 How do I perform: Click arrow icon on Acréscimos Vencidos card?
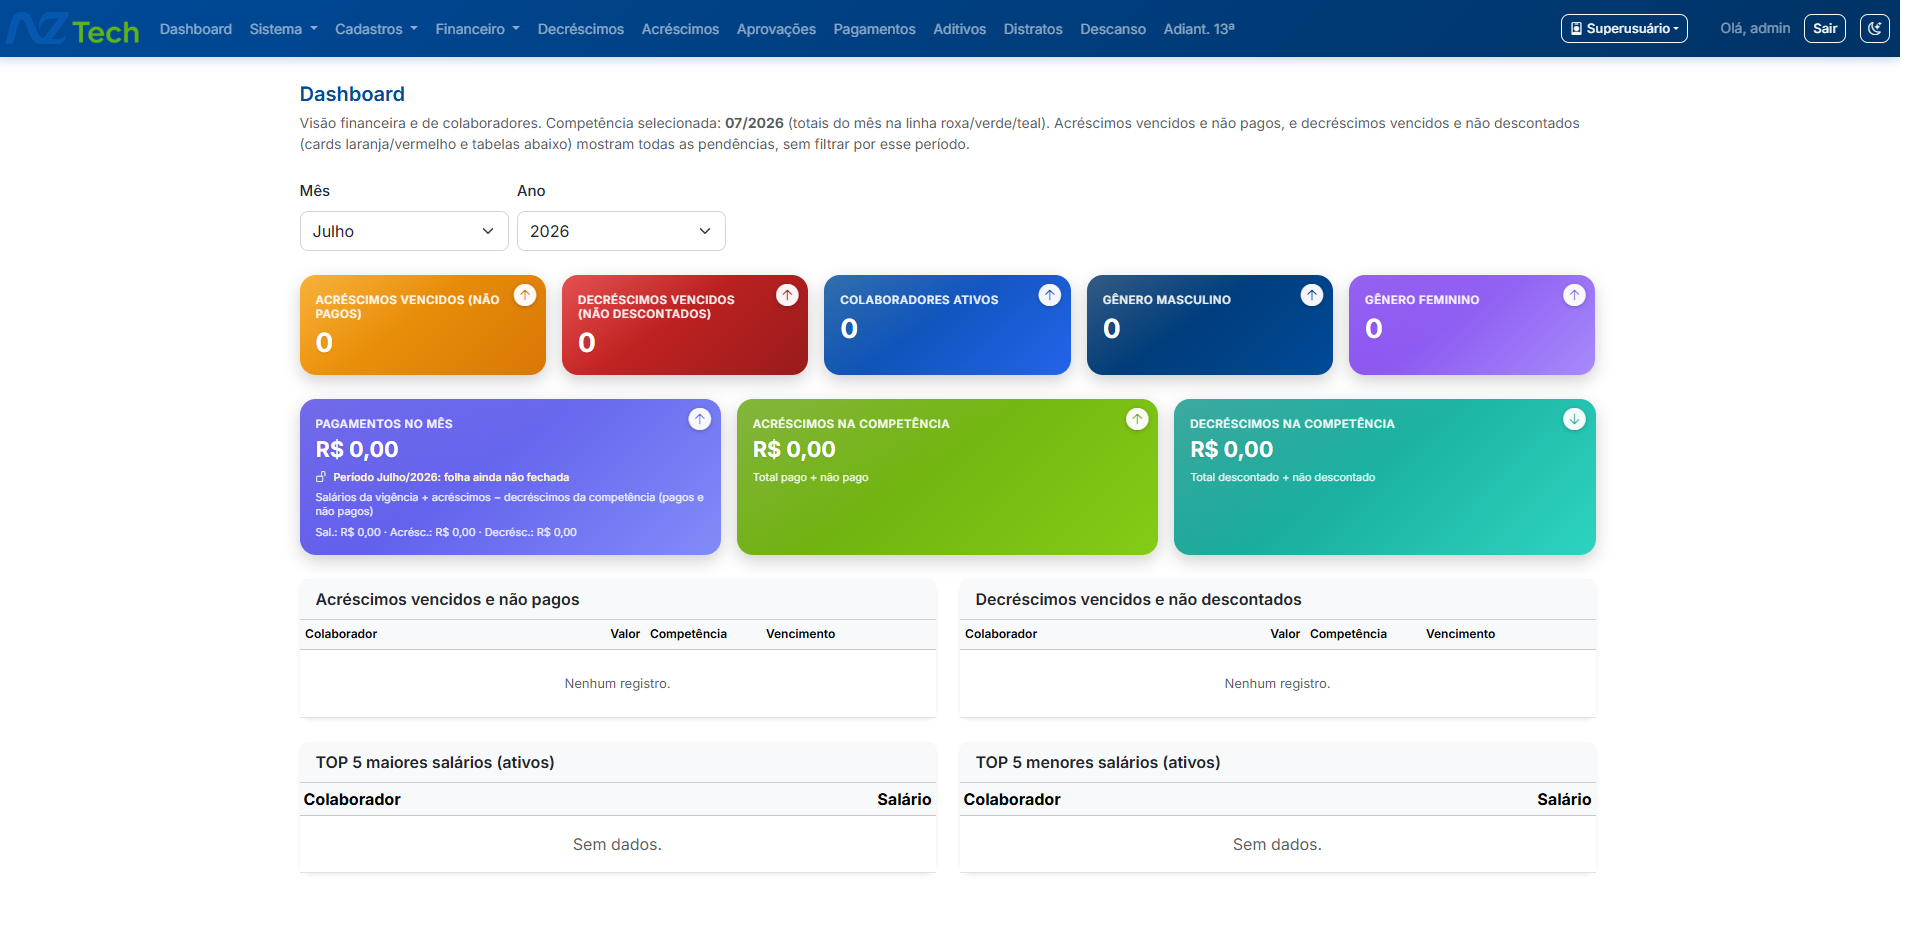[x=525, y=295]
